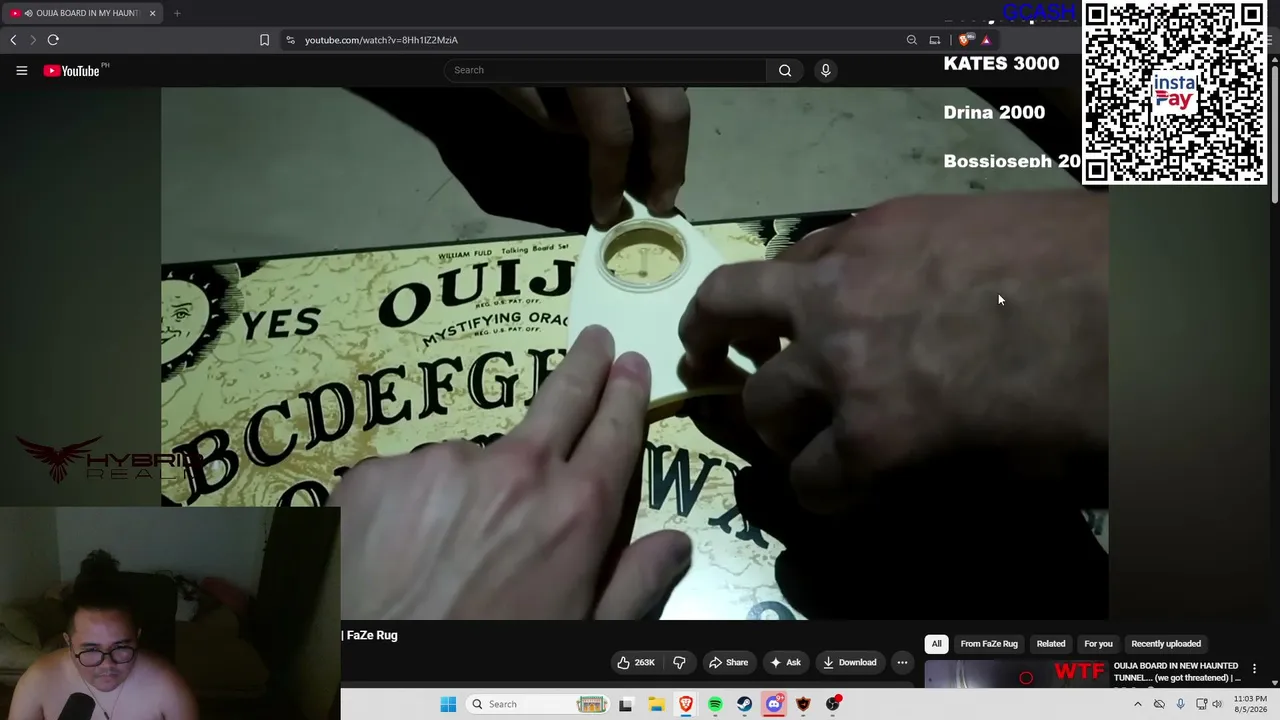Select the For you filter chip
This screenshot has height=720, width=1280.
pyautogui.click(x=1098, y=644)
